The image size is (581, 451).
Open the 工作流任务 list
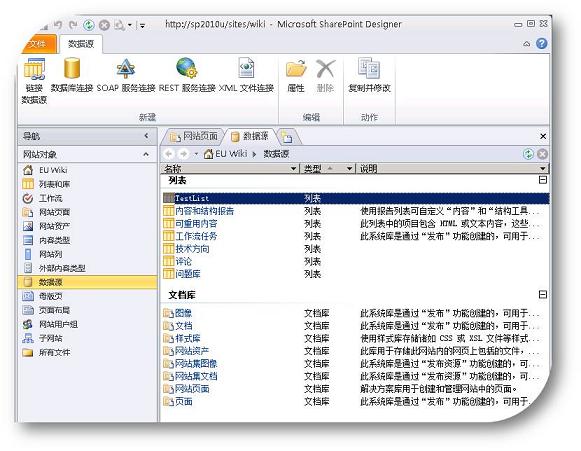click(196, 236)
